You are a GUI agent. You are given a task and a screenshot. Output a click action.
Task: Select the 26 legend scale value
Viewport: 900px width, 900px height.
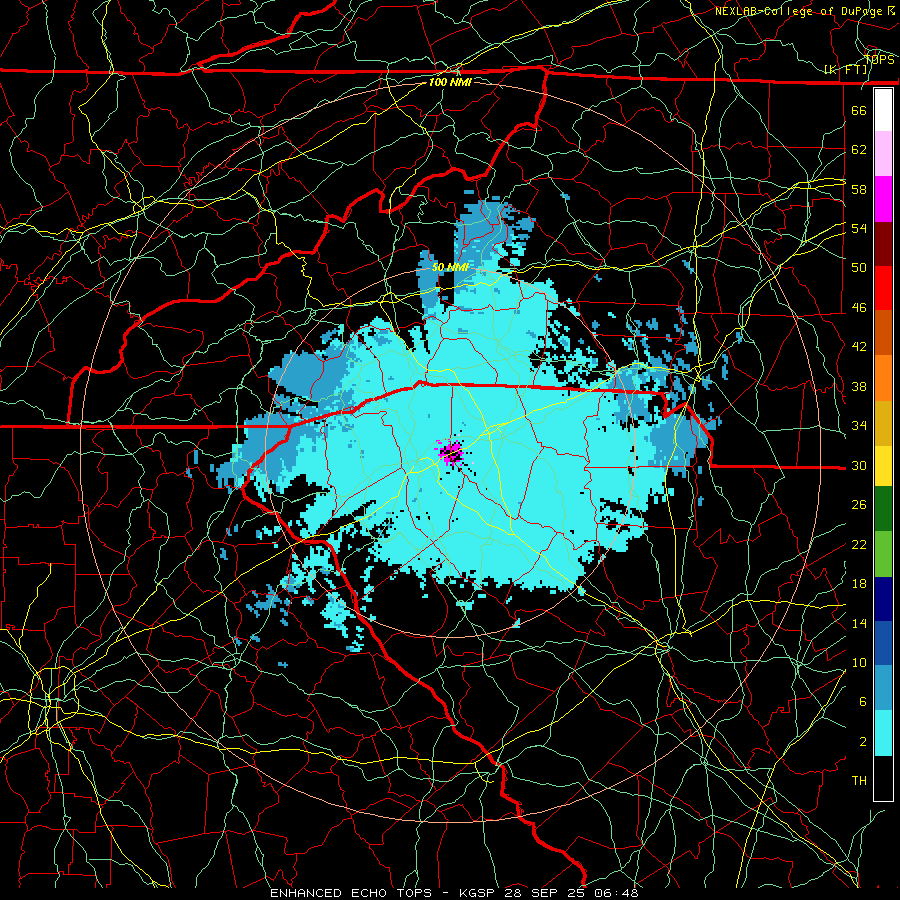(859, 505)
